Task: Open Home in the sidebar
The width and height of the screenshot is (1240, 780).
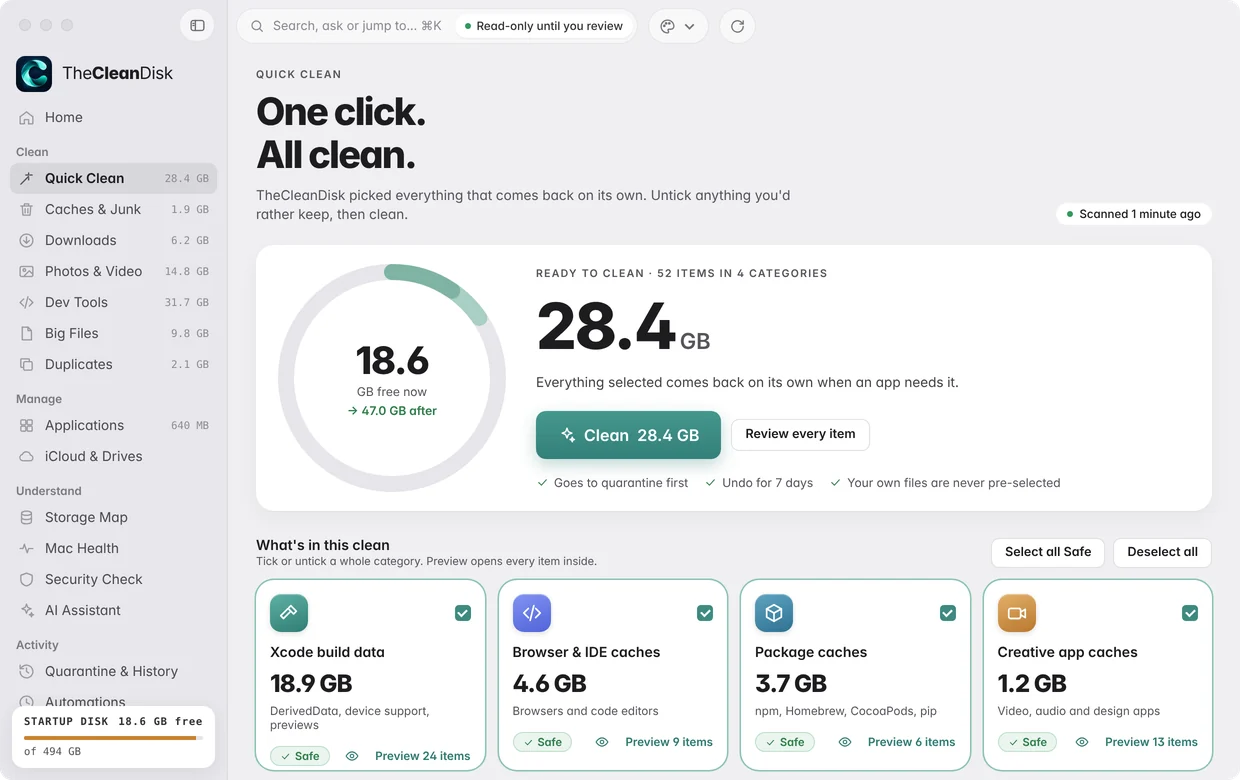Action: click(x=113, y=117)
